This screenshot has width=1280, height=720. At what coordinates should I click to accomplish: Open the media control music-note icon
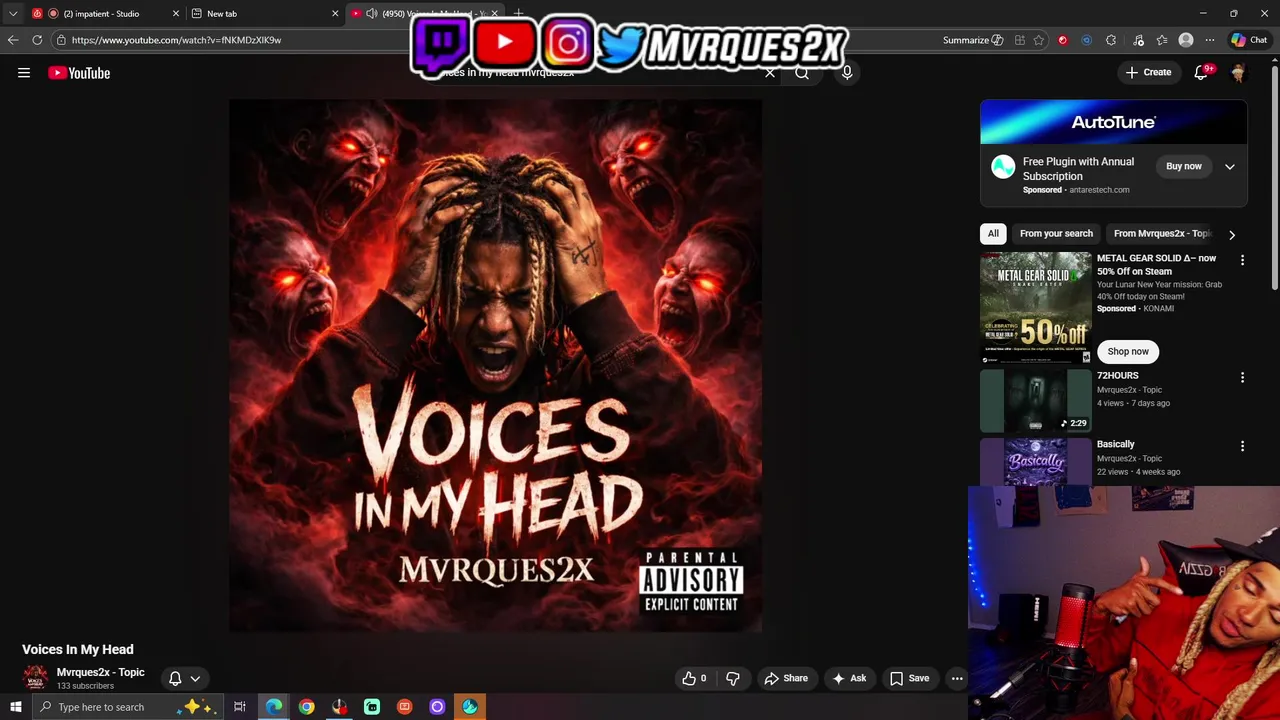click(x=1138, y=40)
